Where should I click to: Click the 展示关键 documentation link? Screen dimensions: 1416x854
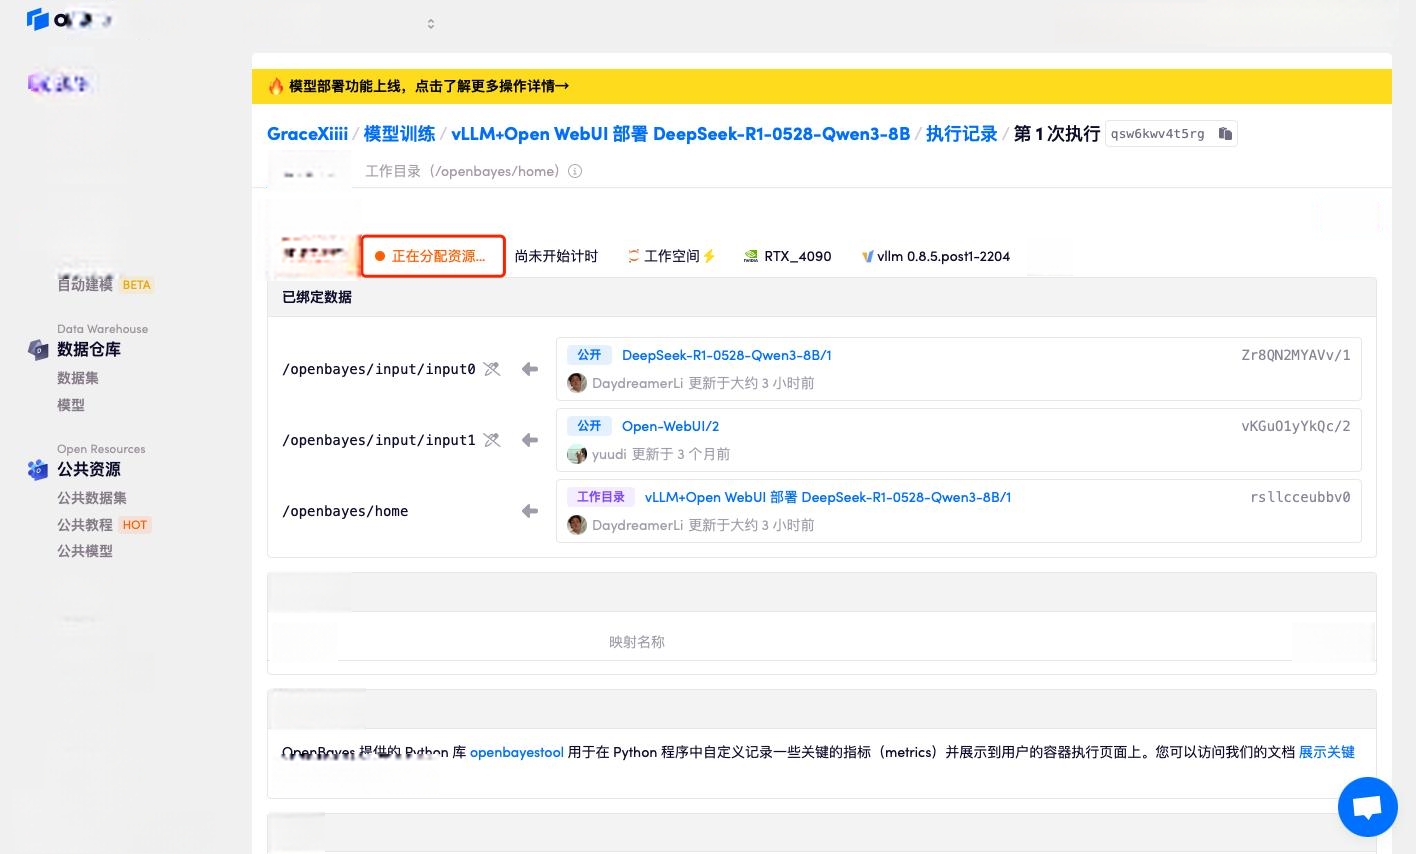click(x=1327, y=752)
